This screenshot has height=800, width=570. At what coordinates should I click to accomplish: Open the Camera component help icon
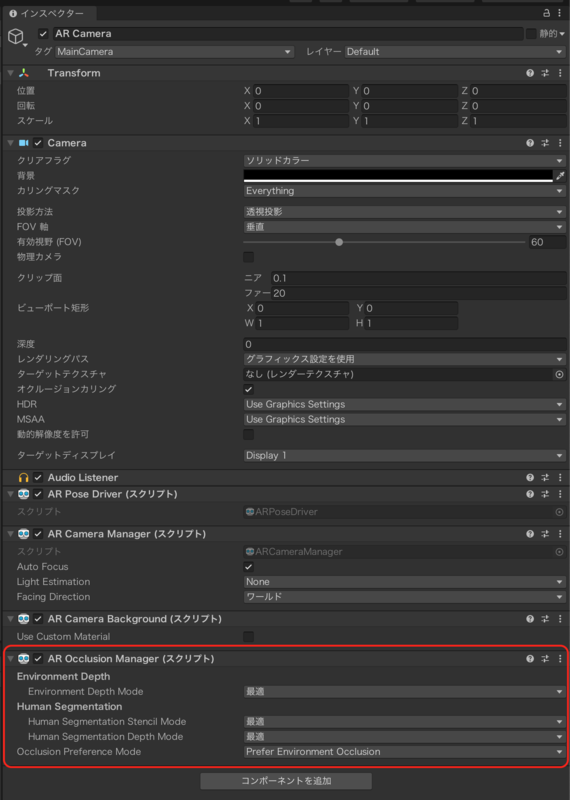[530, 143]
